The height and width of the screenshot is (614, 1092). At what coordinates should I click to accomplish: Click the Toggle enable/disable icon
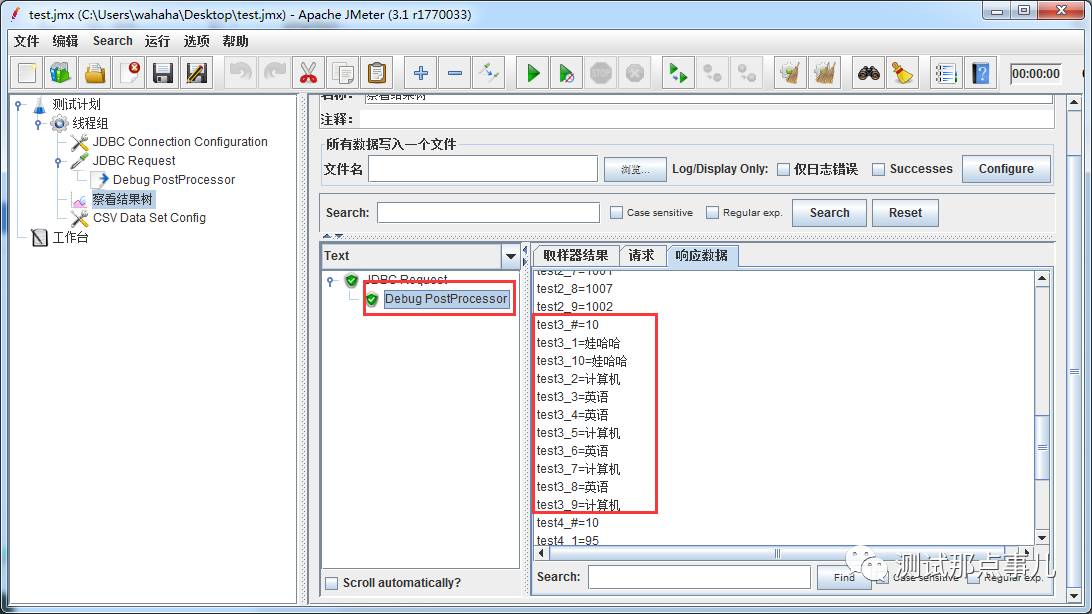pos(489,73)
